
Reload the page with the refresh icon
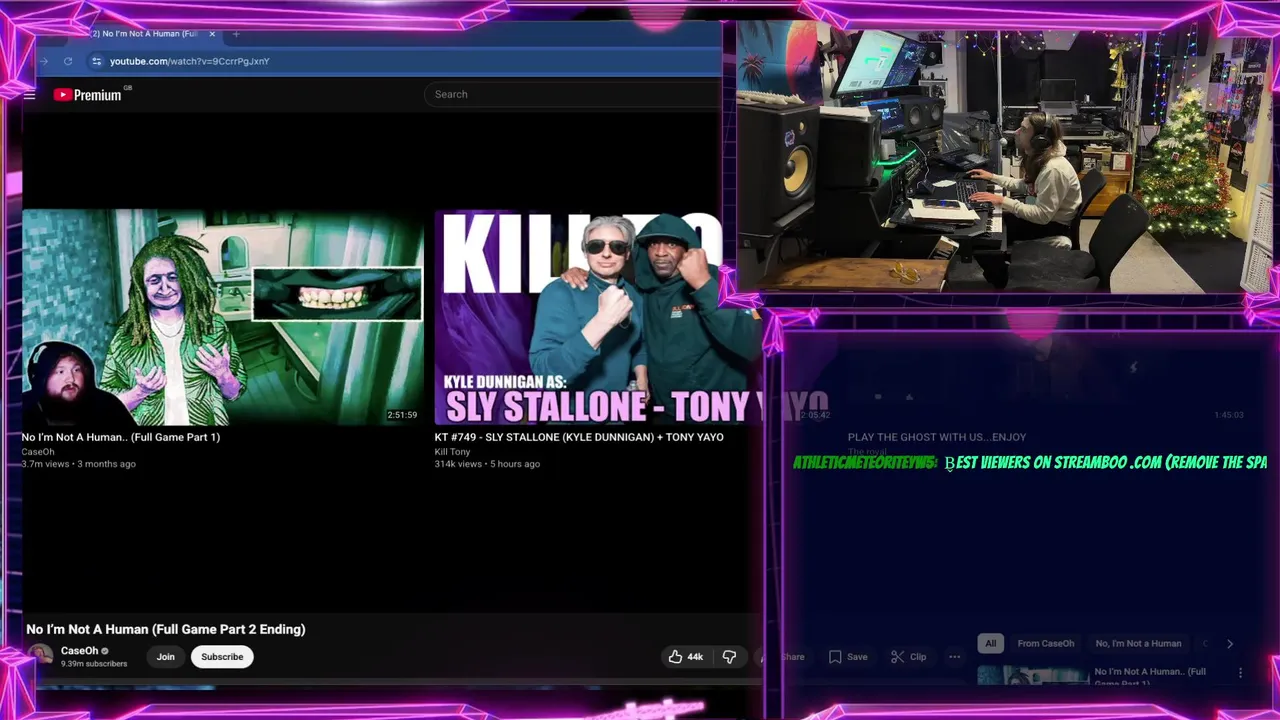tap(68, 61)
